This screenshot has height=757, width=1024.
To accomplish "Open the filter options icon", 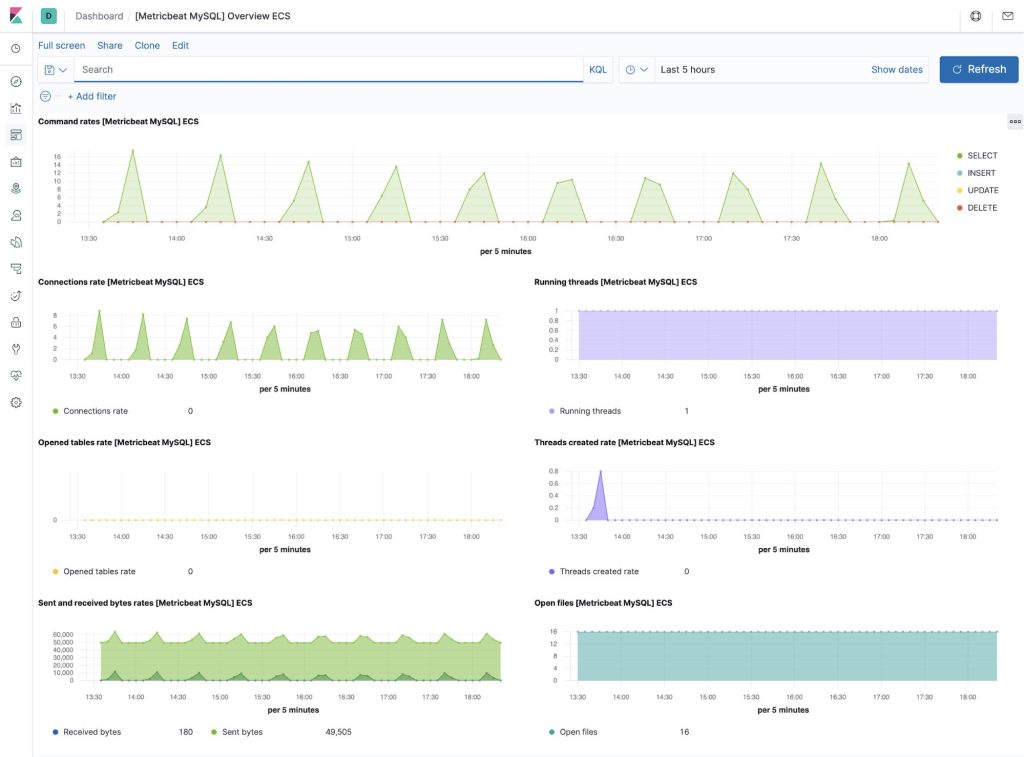I will pos(45,96).
